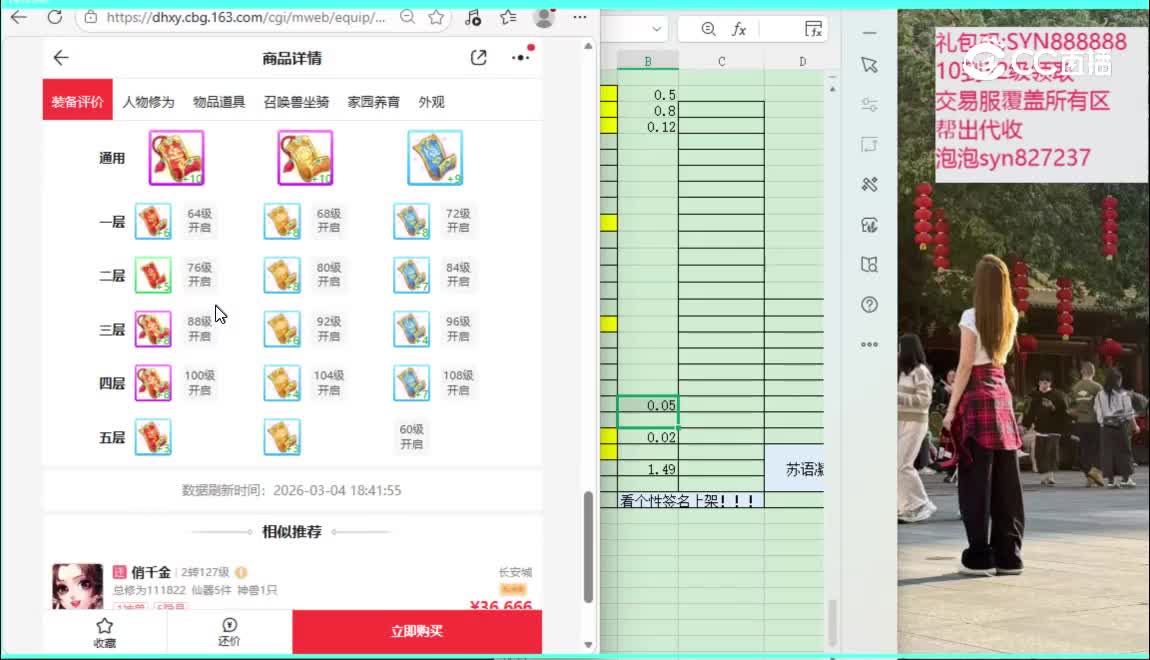
Task: Switch to the 物品道具 tab
Action: point(219,101)
